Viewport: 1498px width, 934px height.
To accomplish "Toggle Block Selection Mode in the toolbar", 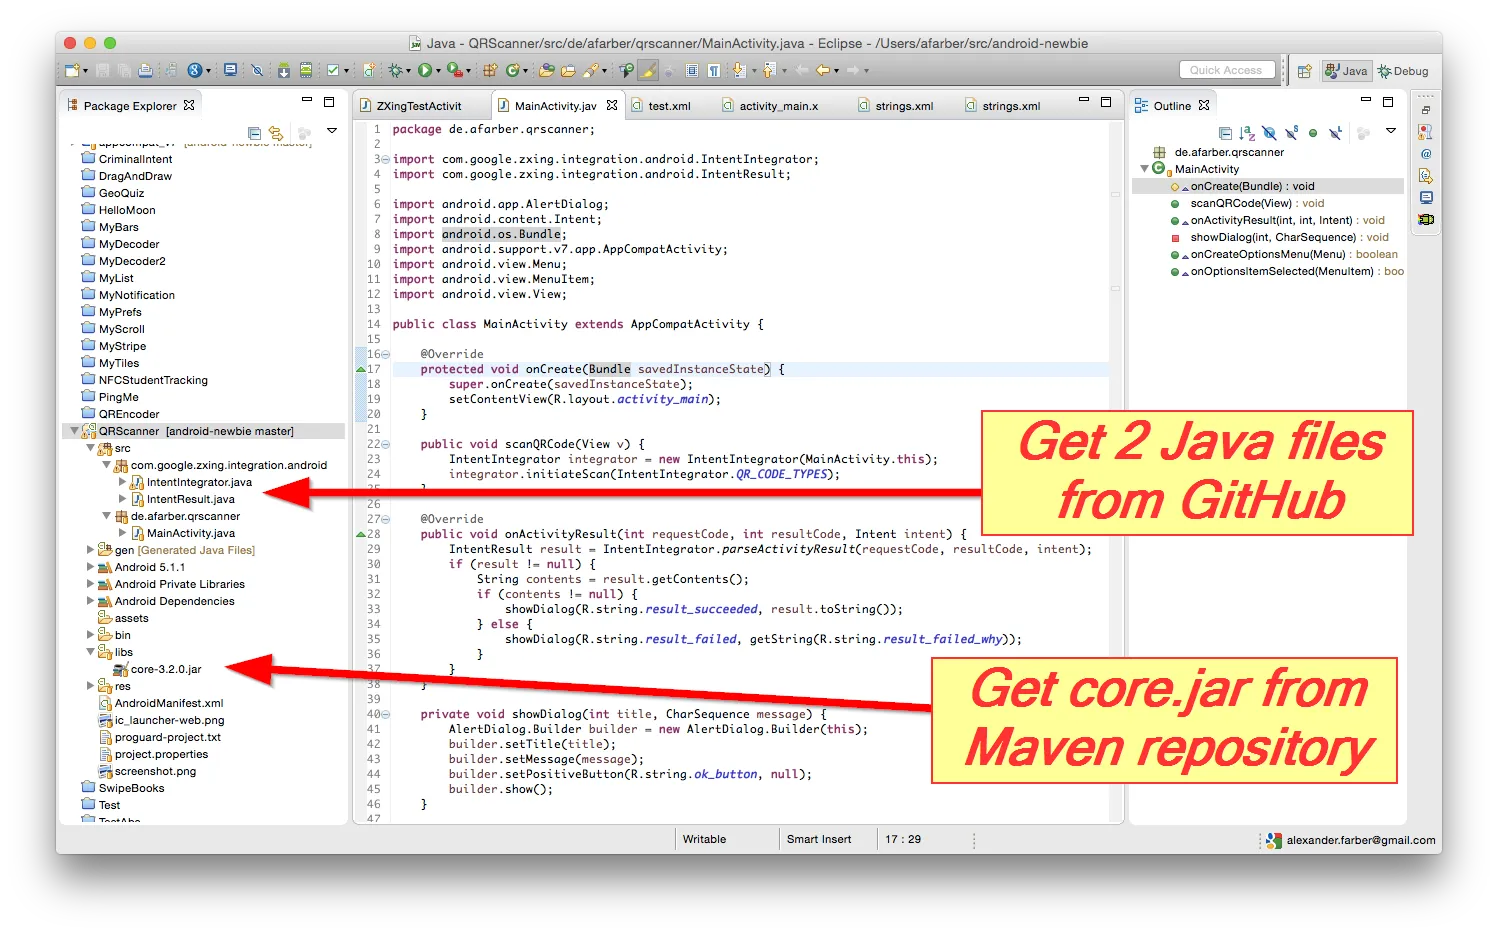I will coord(692,70).
